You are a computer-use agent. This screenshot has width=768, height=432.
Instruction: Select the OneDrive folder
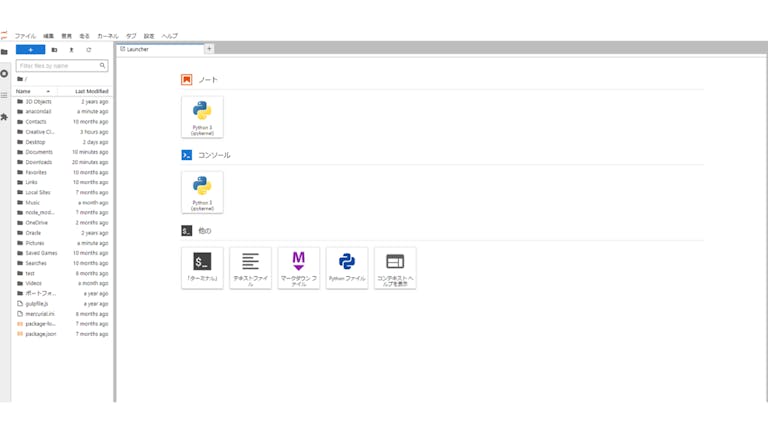click(x=62, y=223)
